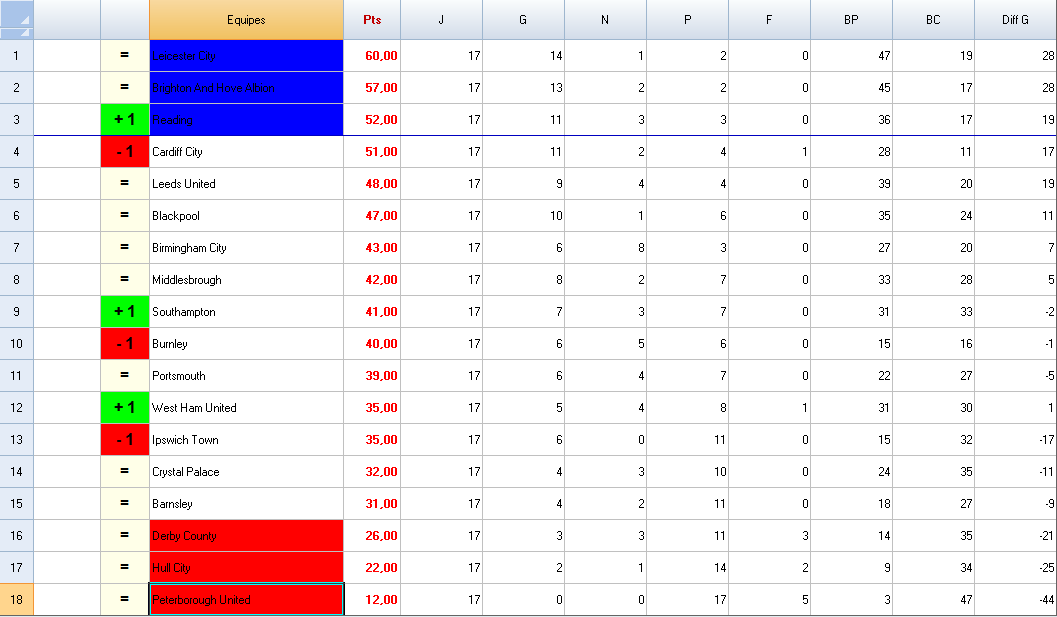The width and height of the screenshot is (1057, 617).
Task: Select the Brighton And Hove Albion cell
Action: point(246,88)
